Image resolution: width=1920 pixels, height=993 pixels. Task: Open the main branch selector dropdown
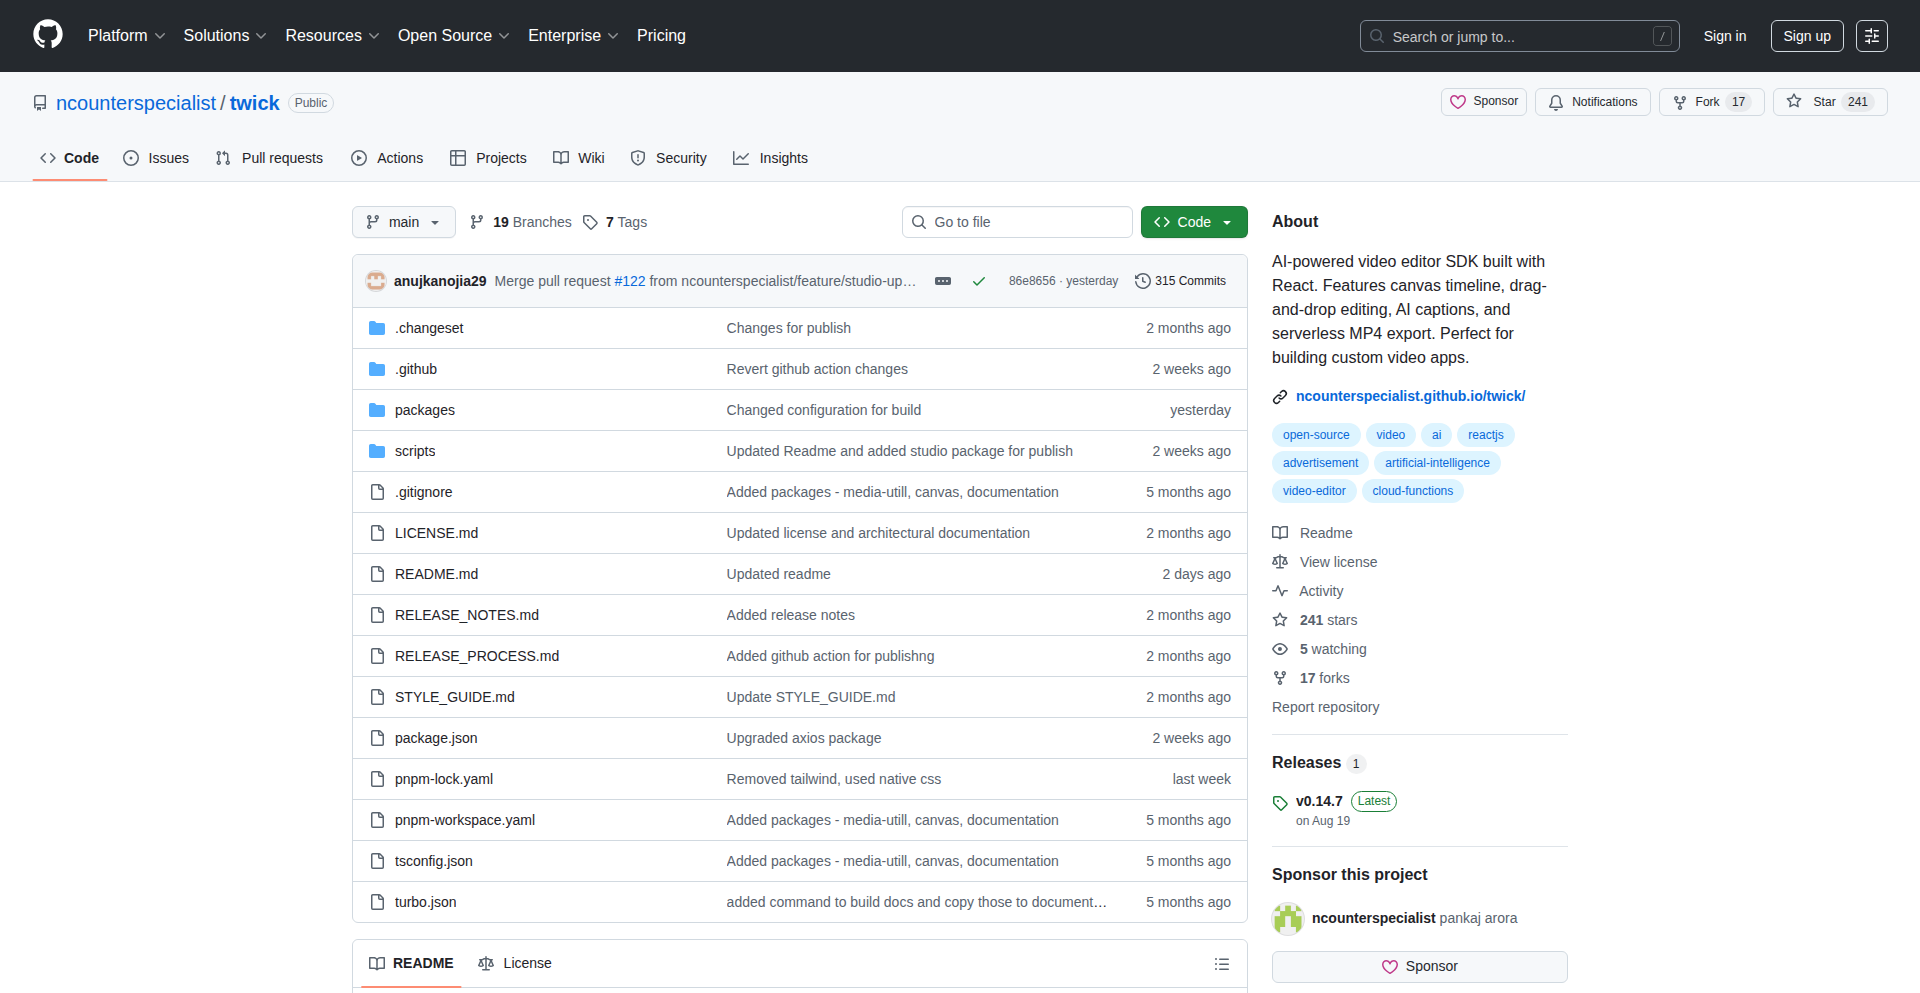tap(404, 222)
